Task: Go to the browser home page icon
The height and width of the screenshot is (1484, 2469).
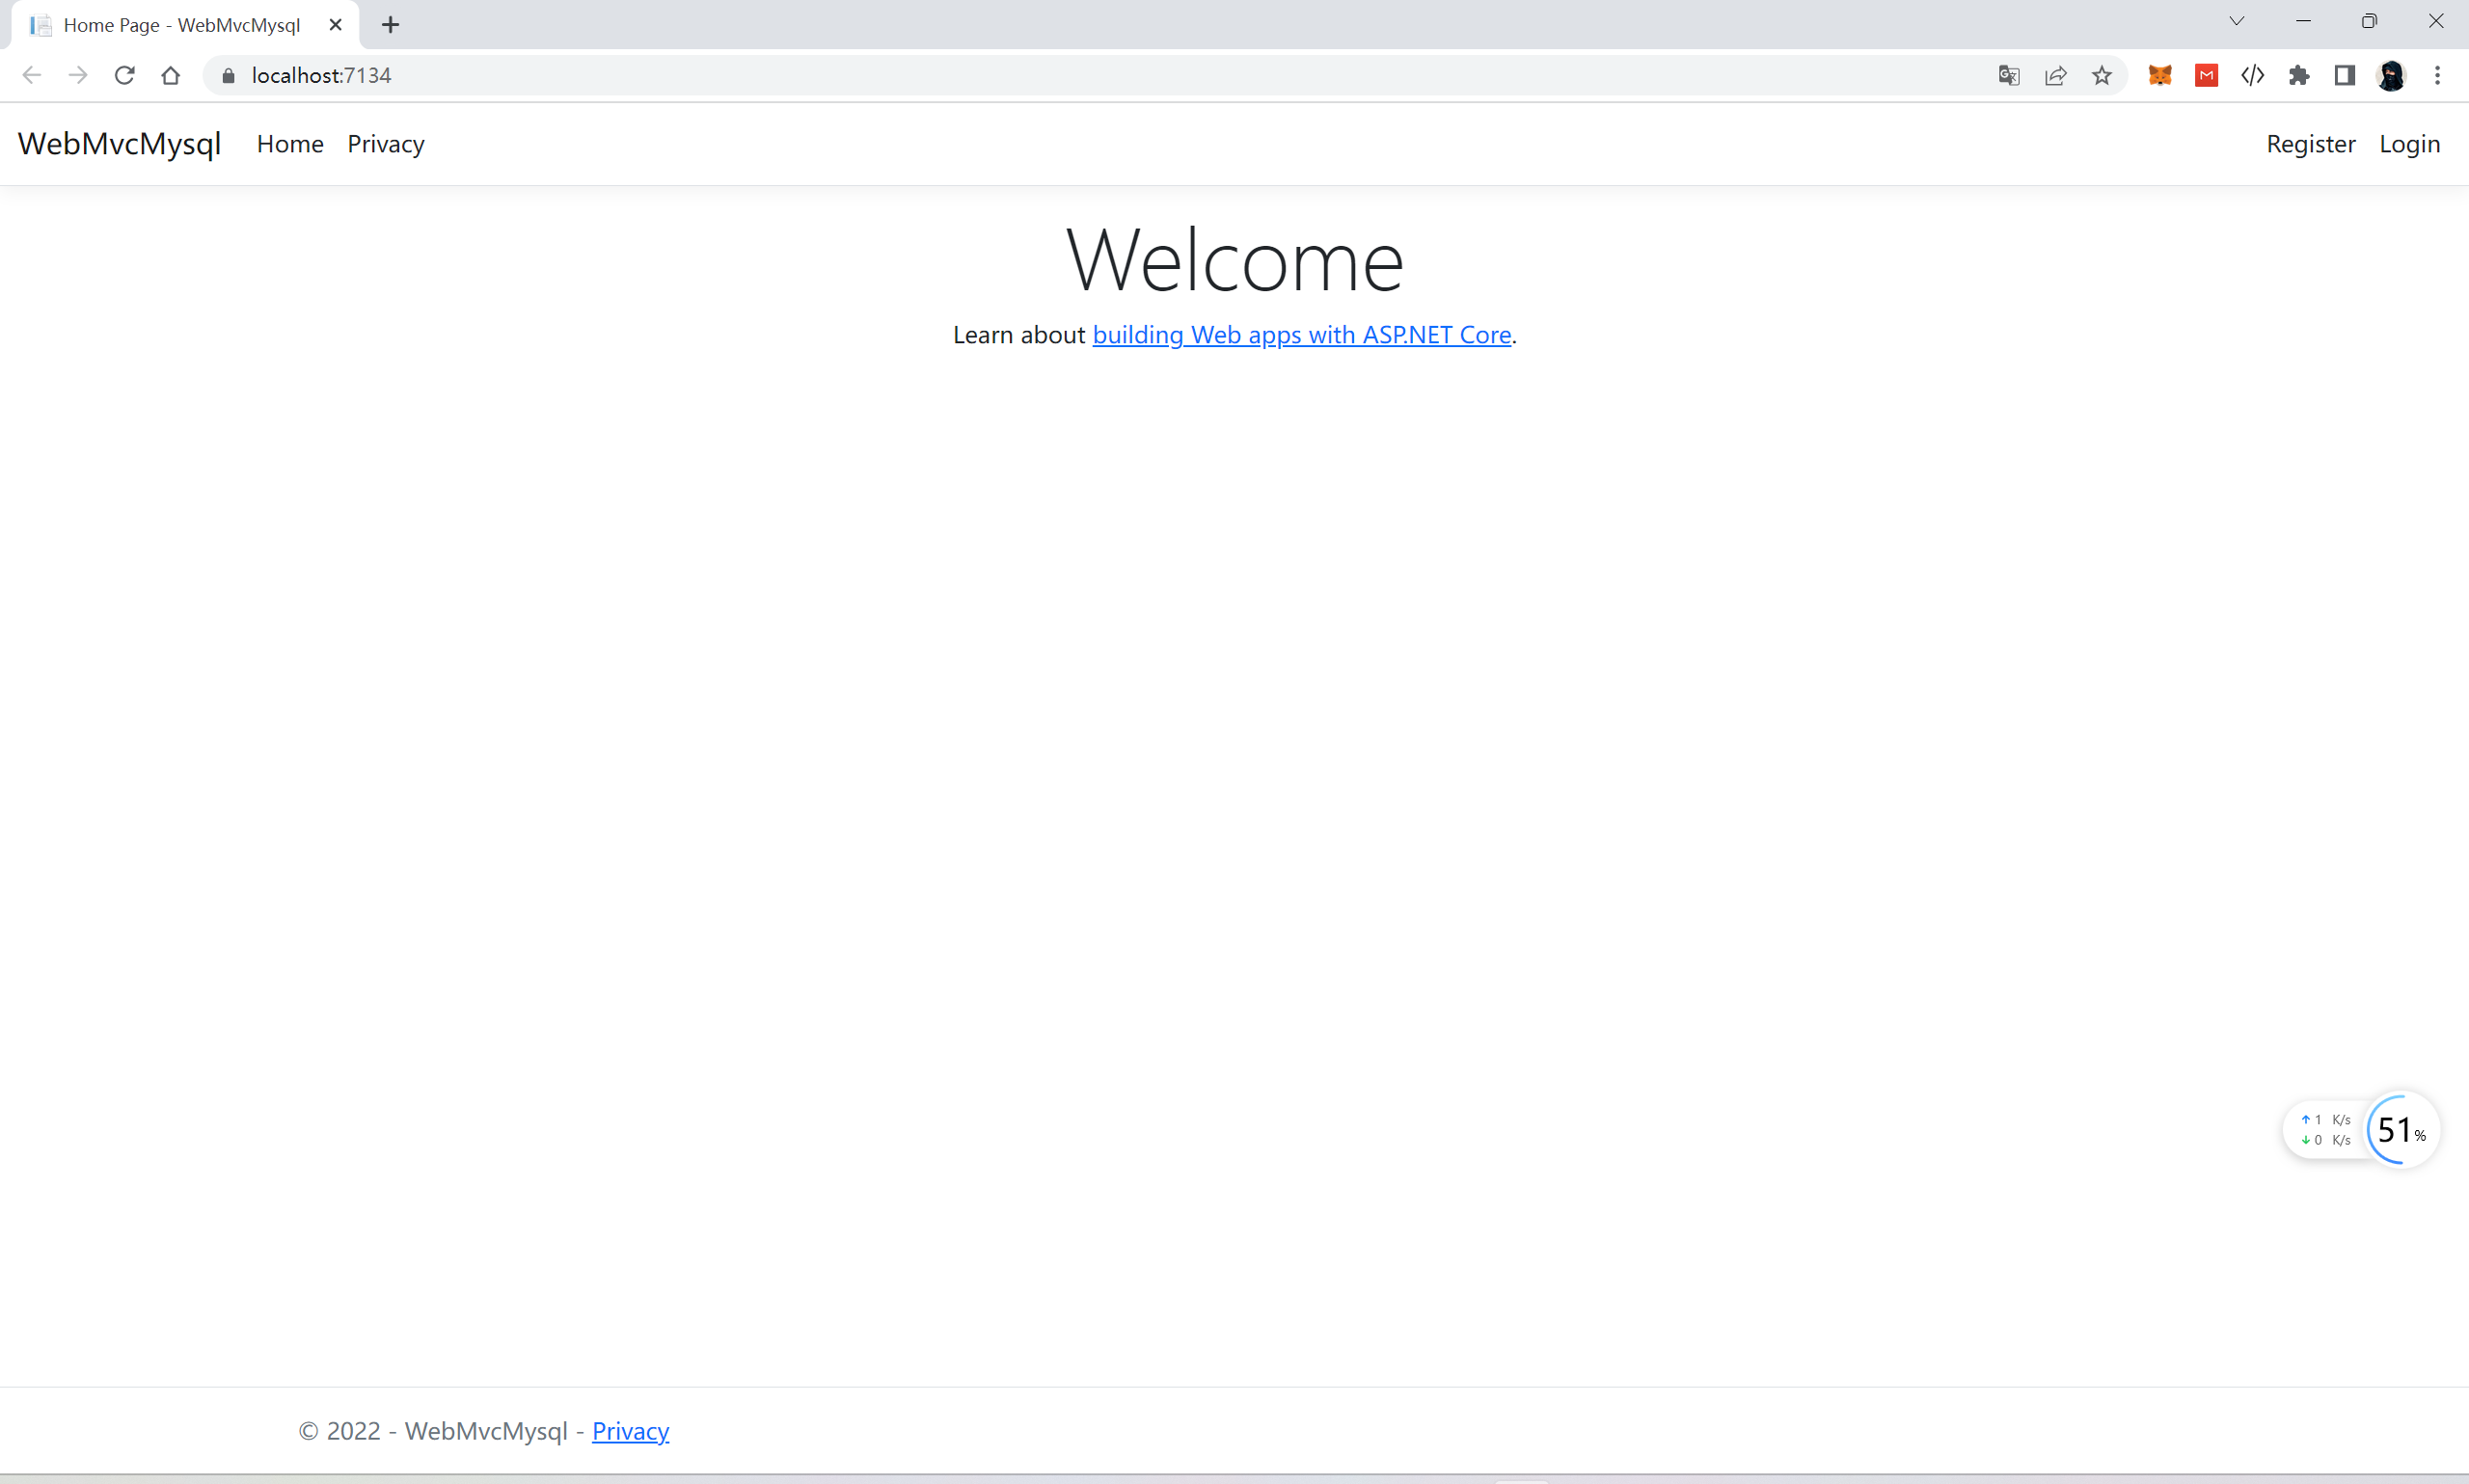Action: point(170,75)
